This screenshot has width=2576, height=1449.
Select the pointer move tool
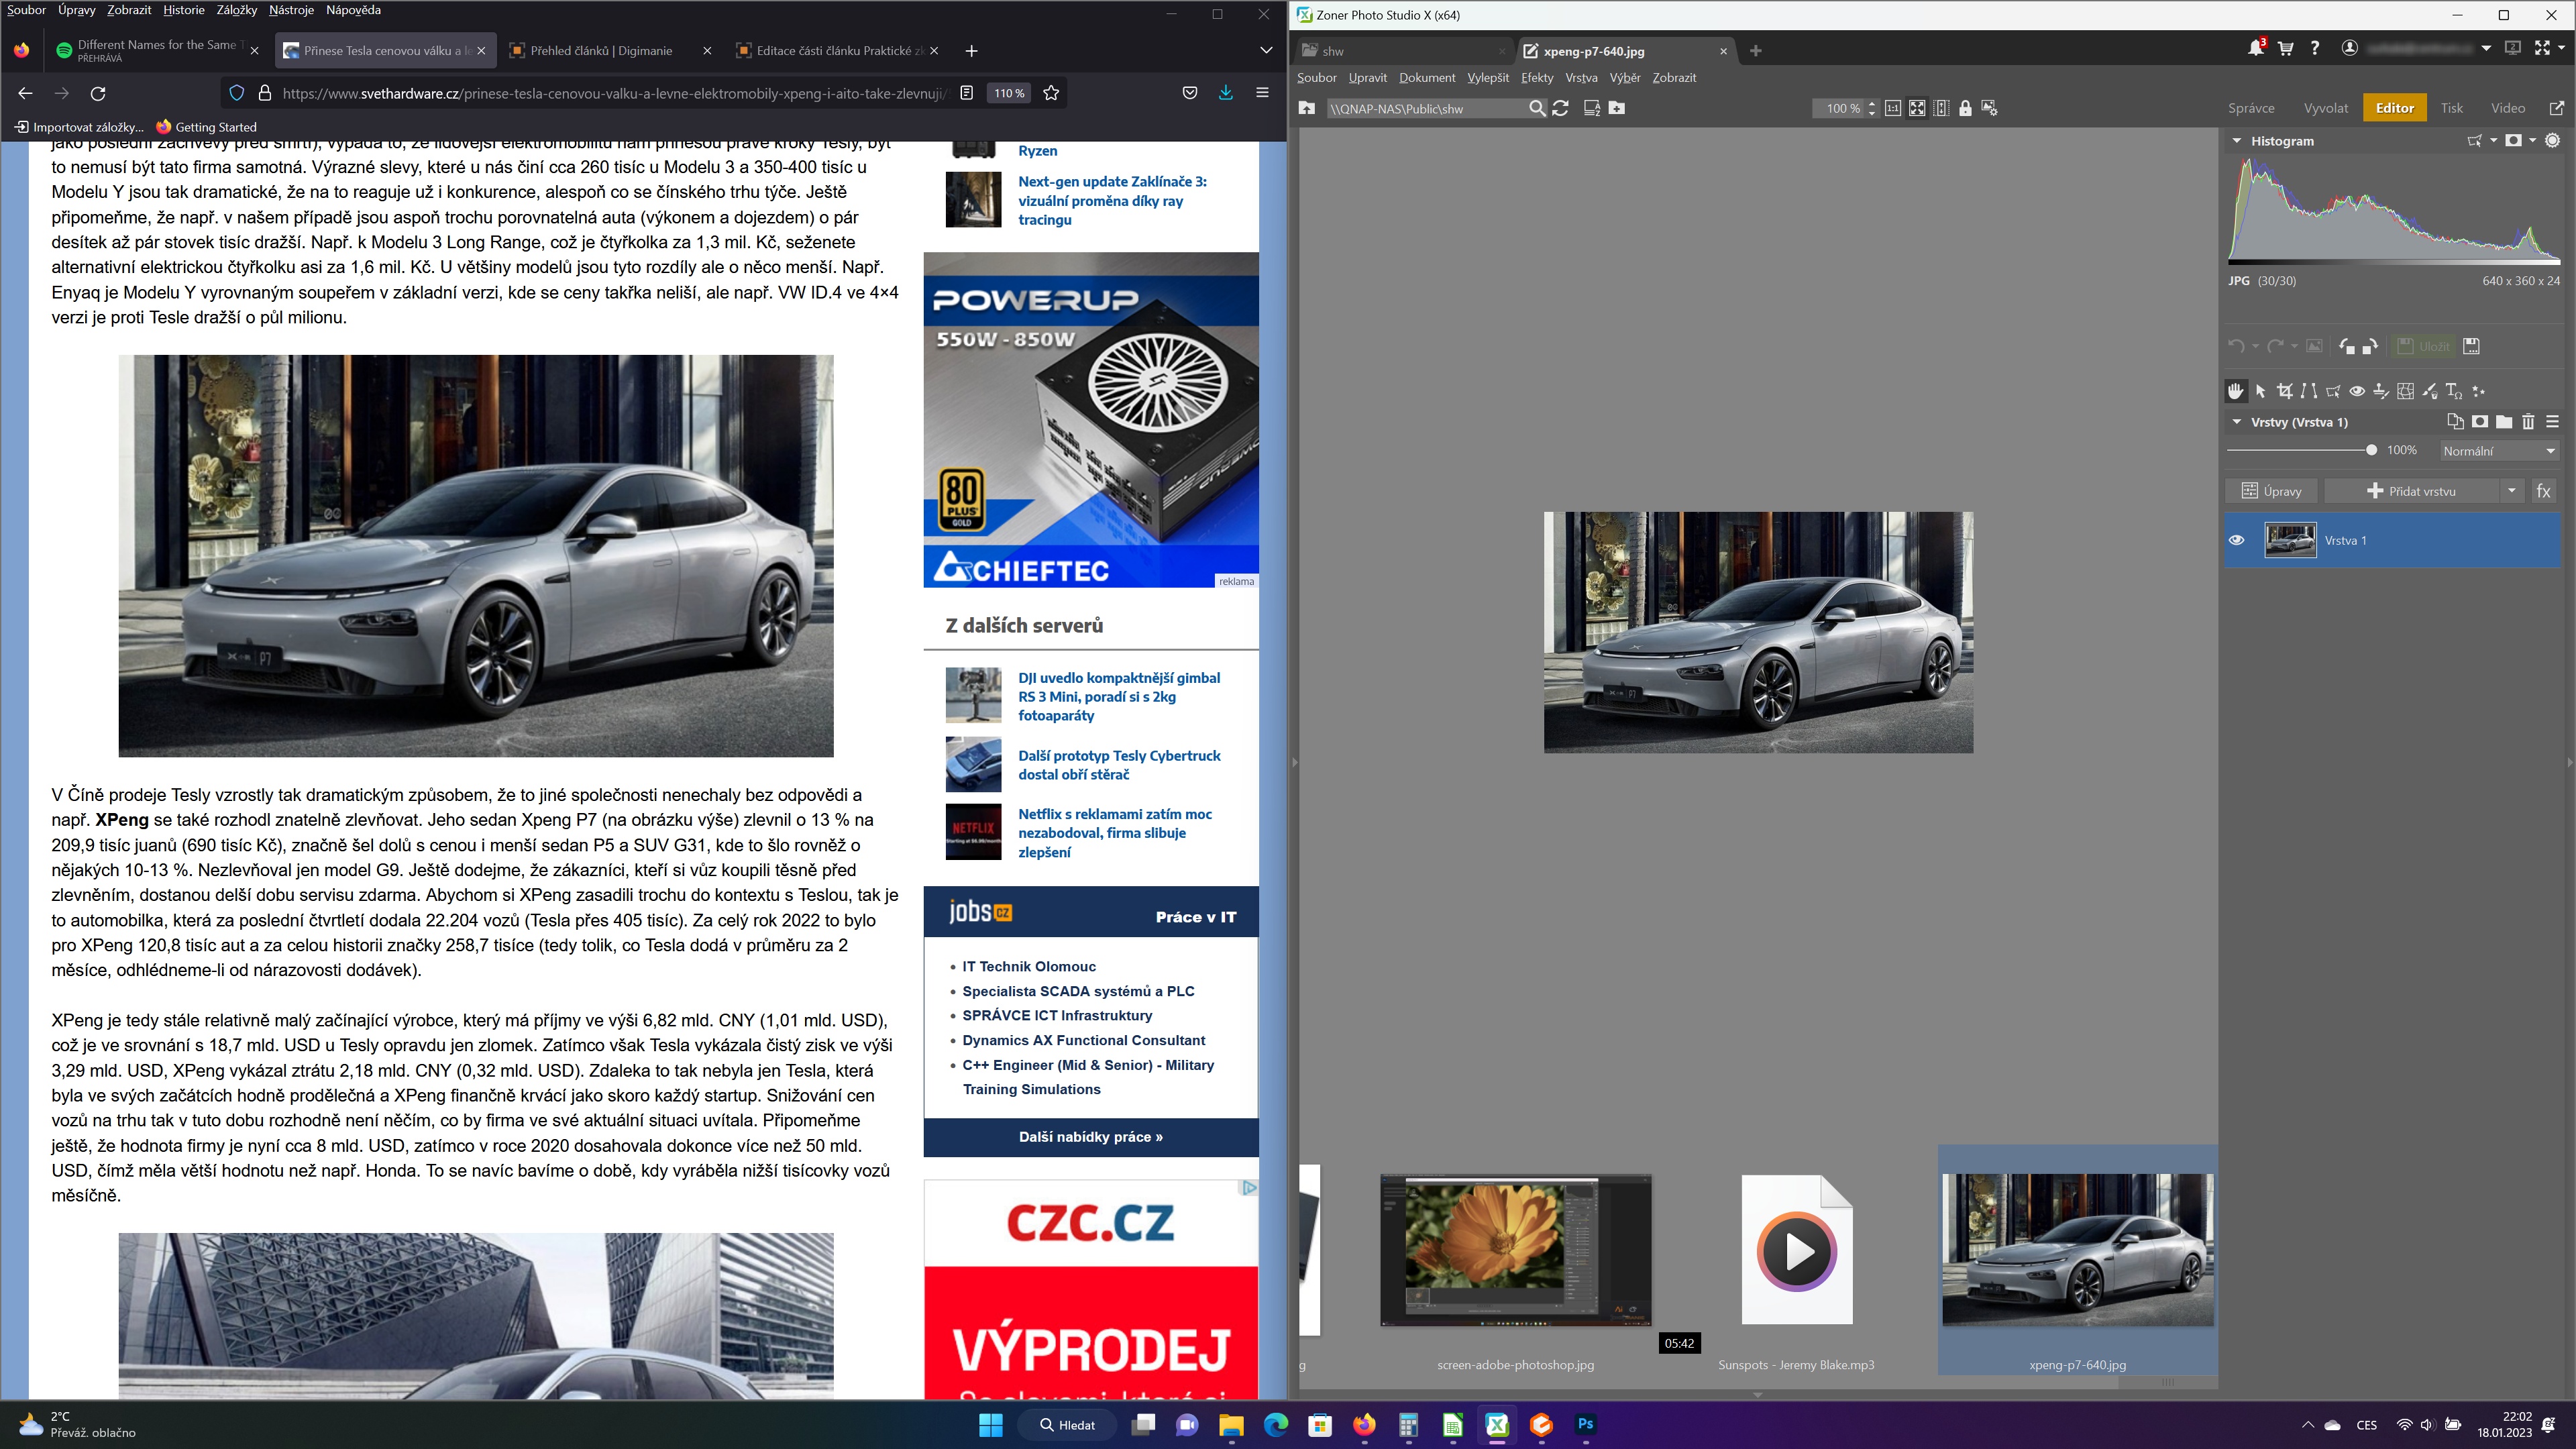click(2260, 391)
